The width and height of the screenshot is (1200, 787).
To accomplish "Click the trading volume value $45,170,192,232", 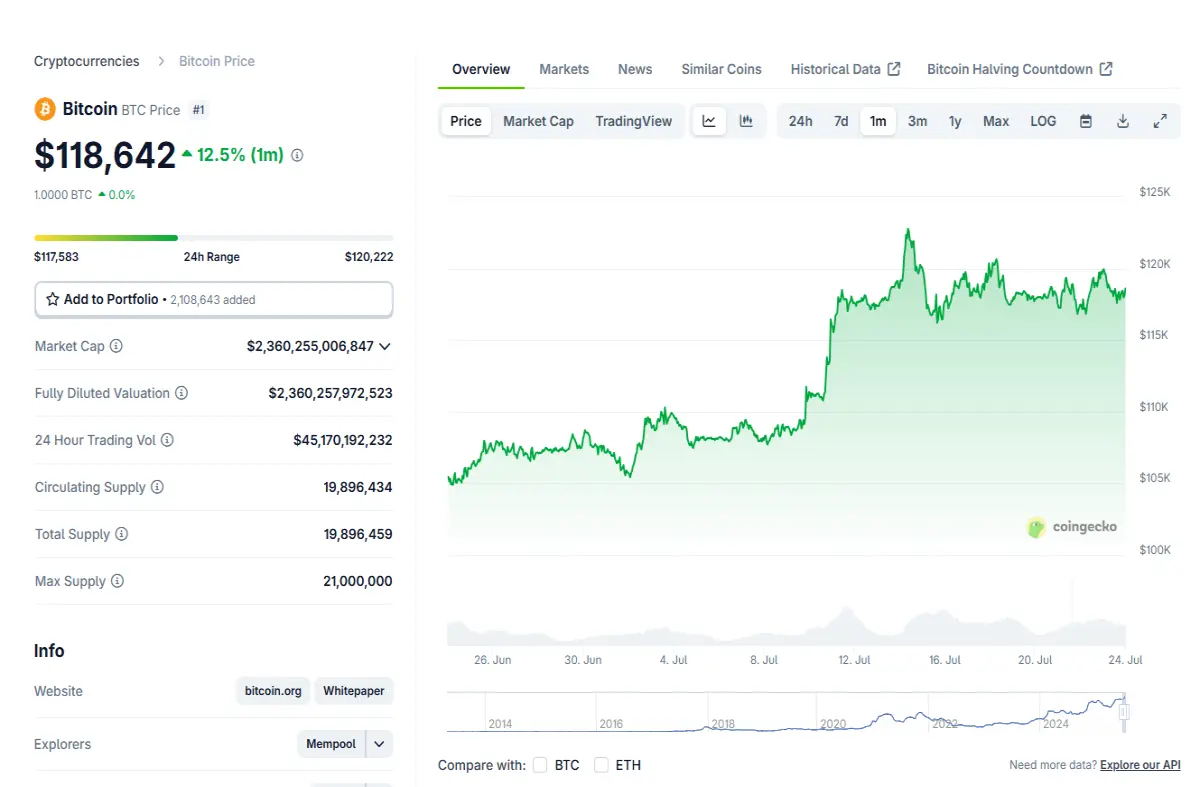I will [343, 440].
